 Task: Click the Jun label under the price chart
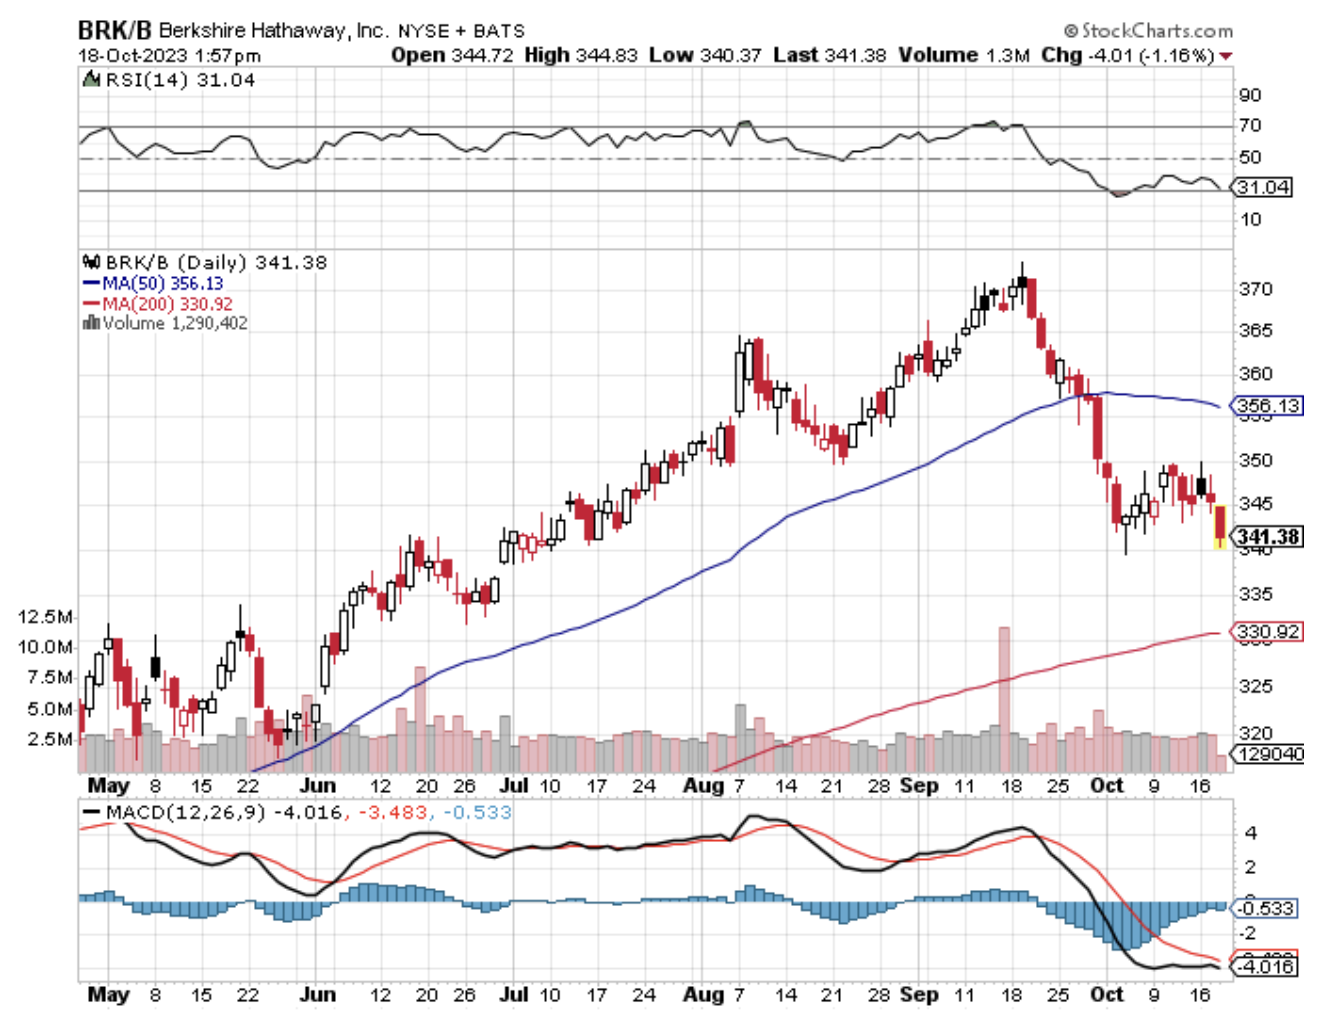pyautogui.click(x=318, y=786)
